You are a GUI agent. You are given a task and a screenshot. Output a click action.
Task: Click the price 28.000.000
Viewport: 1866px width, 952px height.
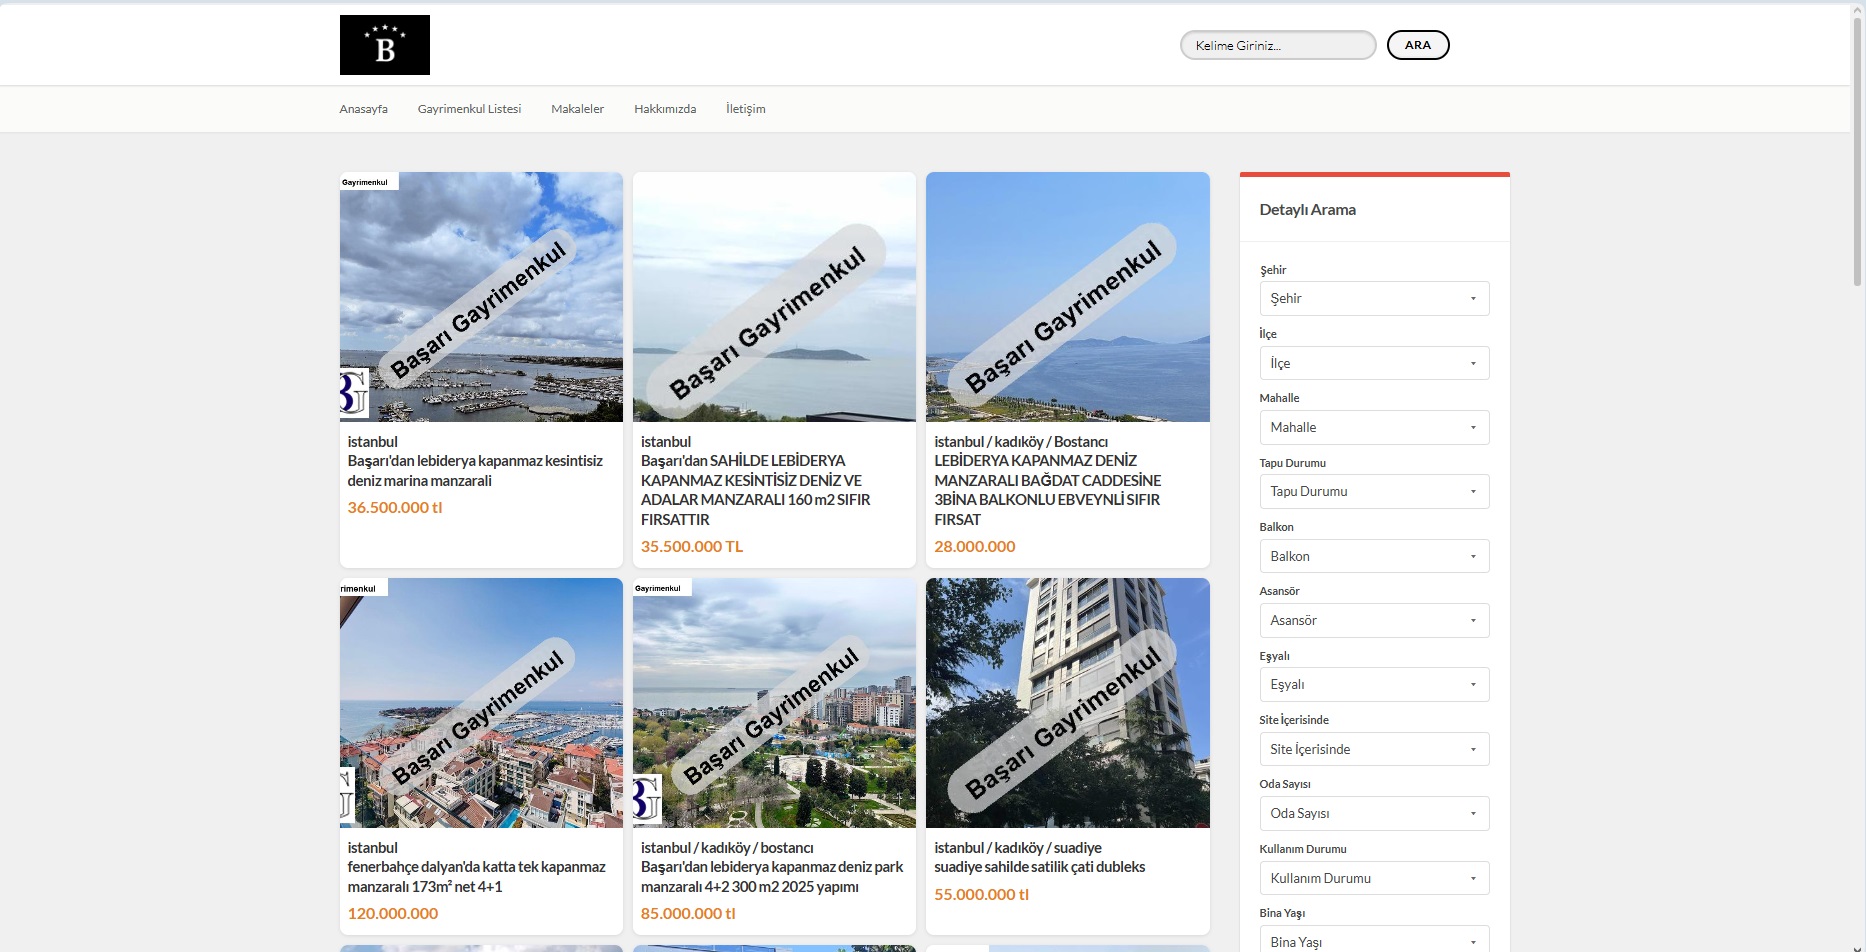[975, 547]
